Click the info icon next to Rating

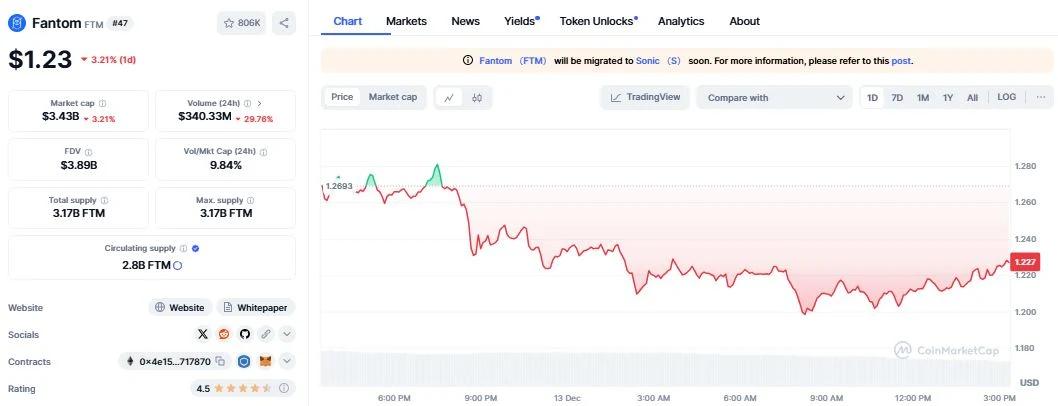[283, 388]
